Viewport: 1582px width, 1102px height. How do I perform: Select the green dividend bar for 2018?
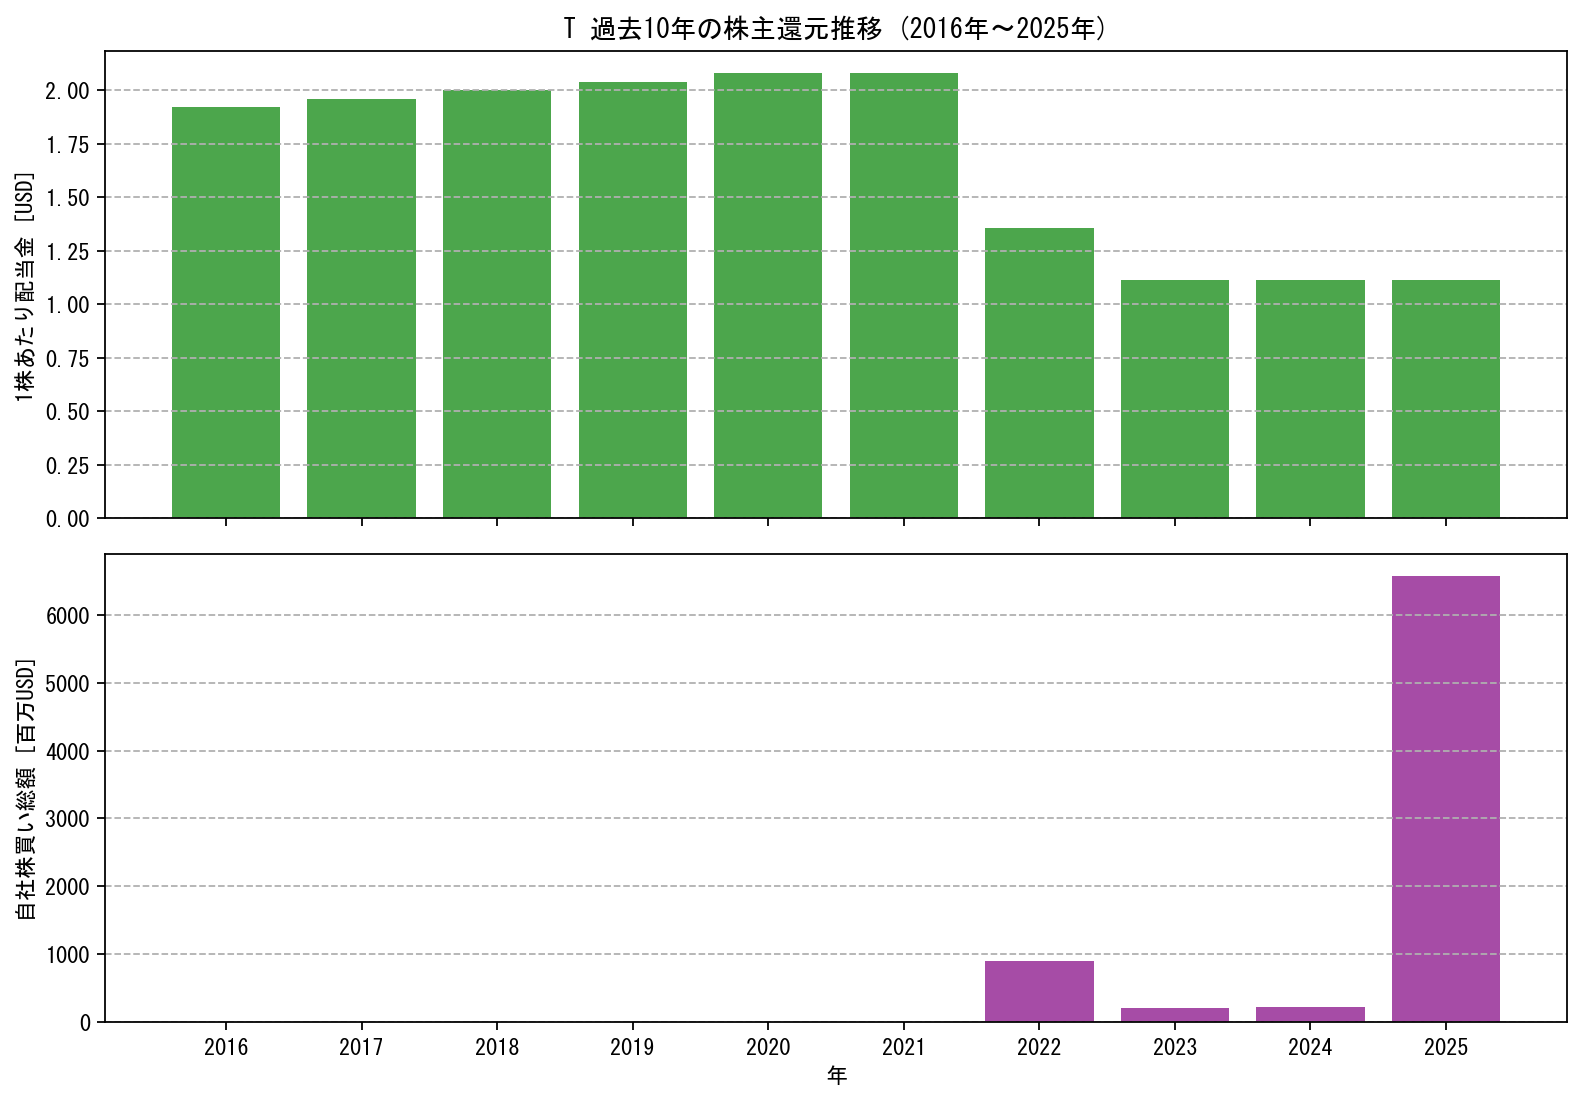click(497, 304)
